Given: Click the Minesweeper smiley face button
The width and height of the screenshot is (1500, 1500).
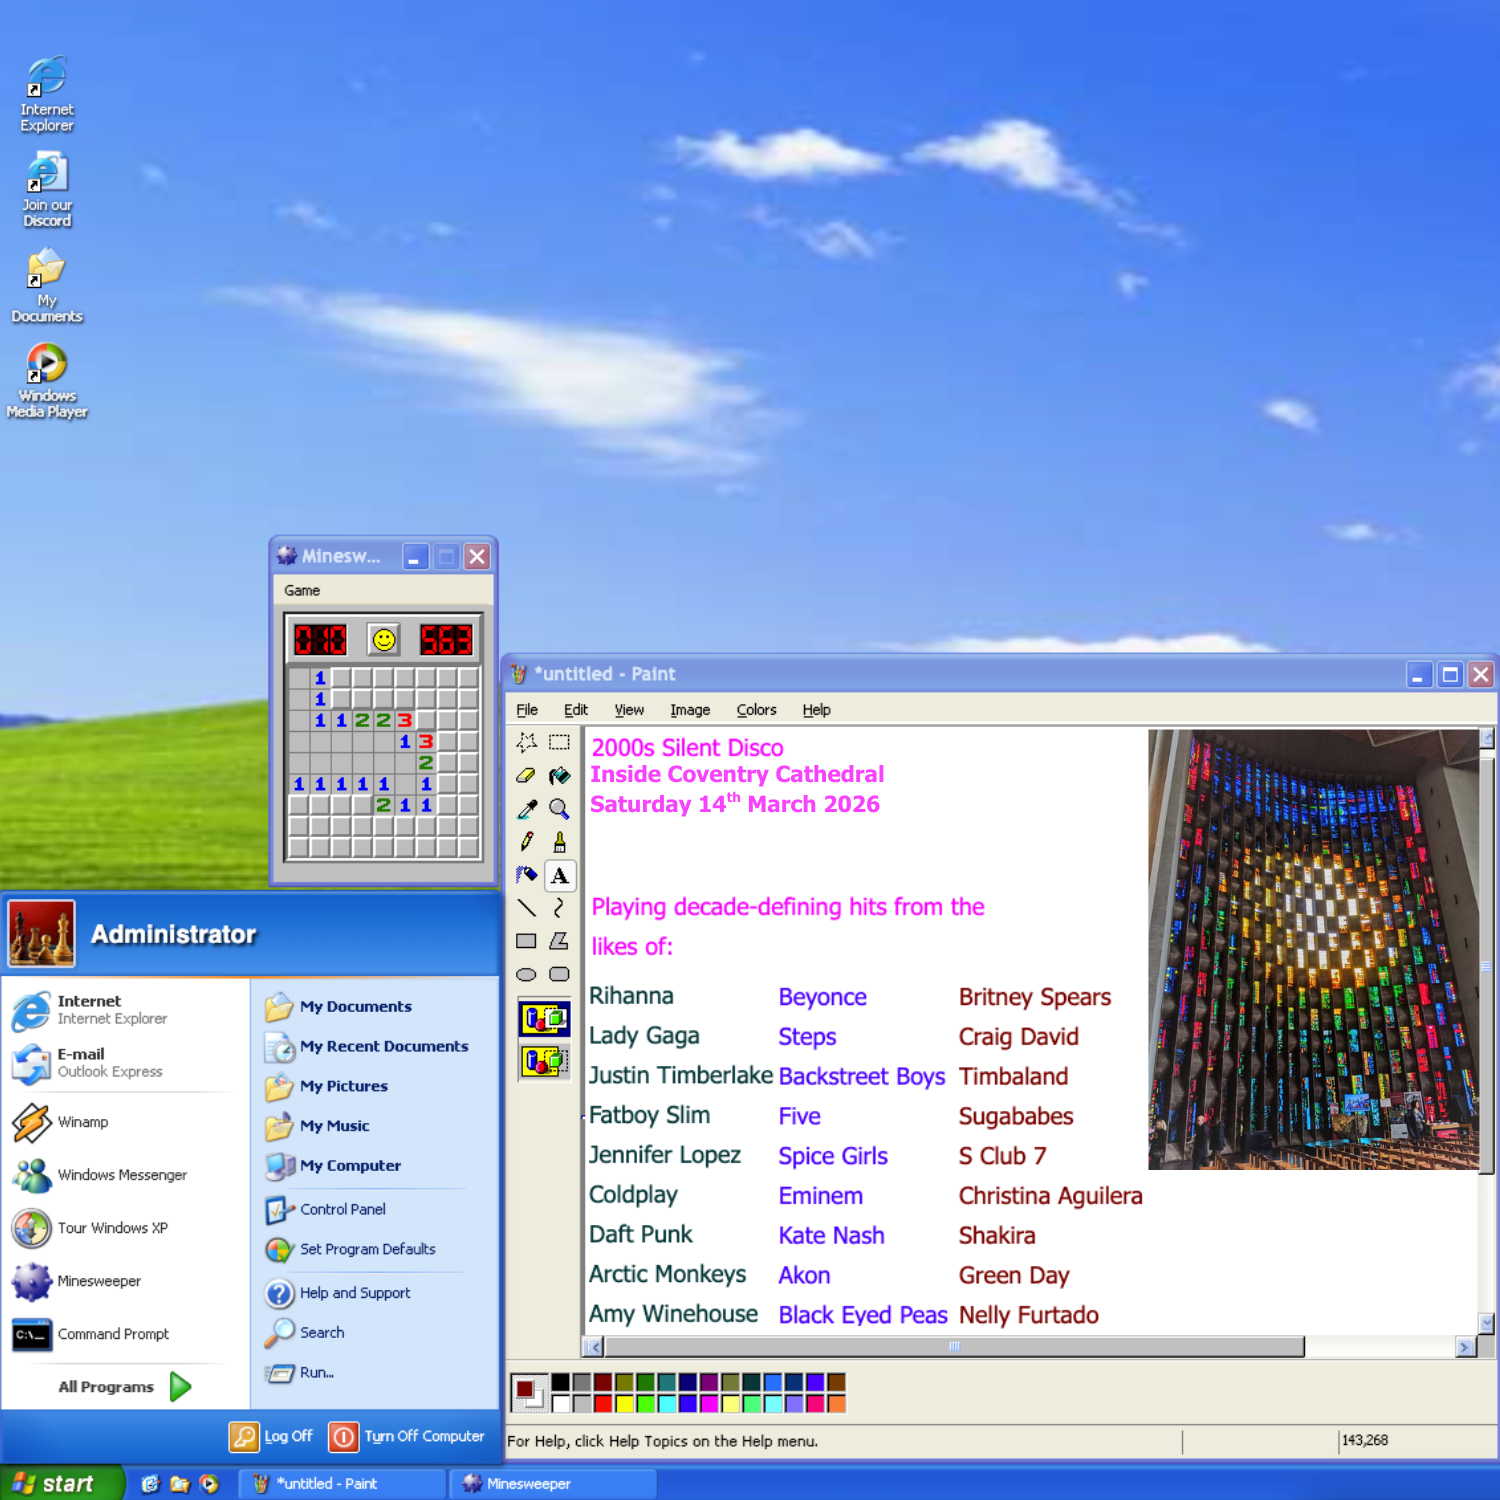Looking at the screenshot, I should tap(384, 640).
